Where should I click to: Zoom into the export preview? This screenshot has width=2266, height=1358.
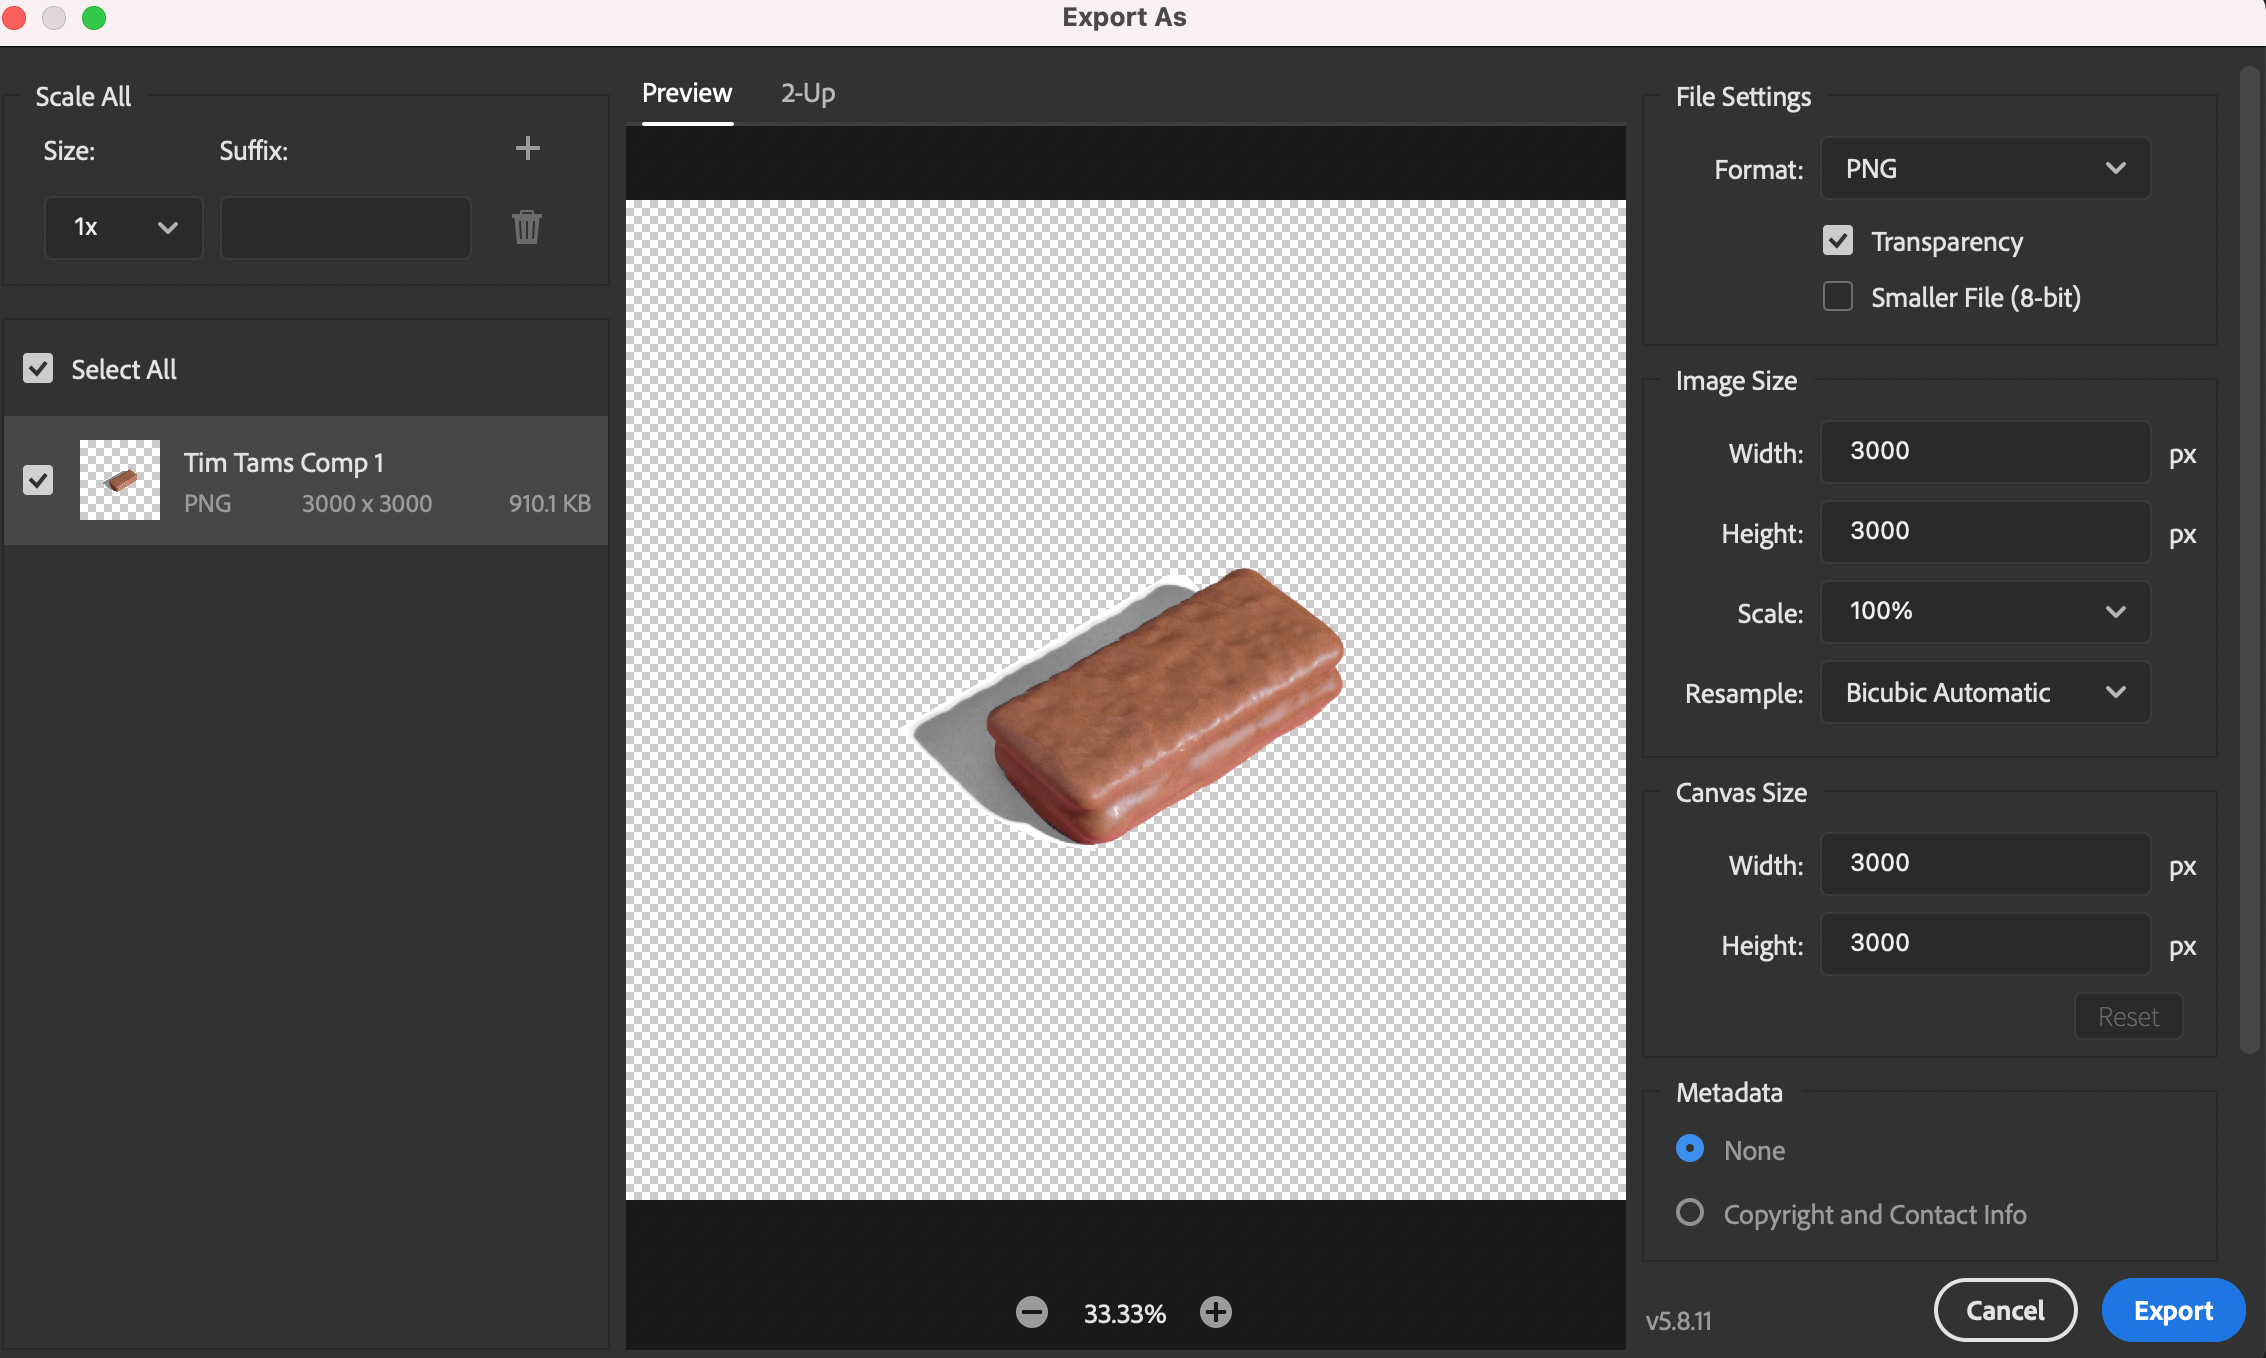tap(1216, 1313)
